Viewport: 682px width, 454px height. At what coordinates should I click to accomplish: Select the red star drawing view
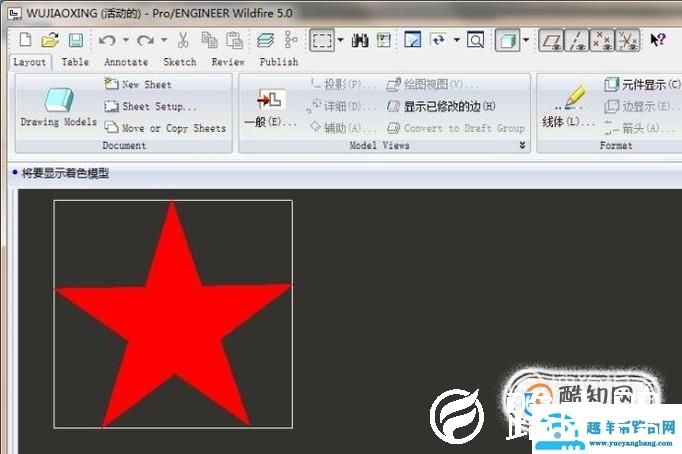[x=173, y=314]
